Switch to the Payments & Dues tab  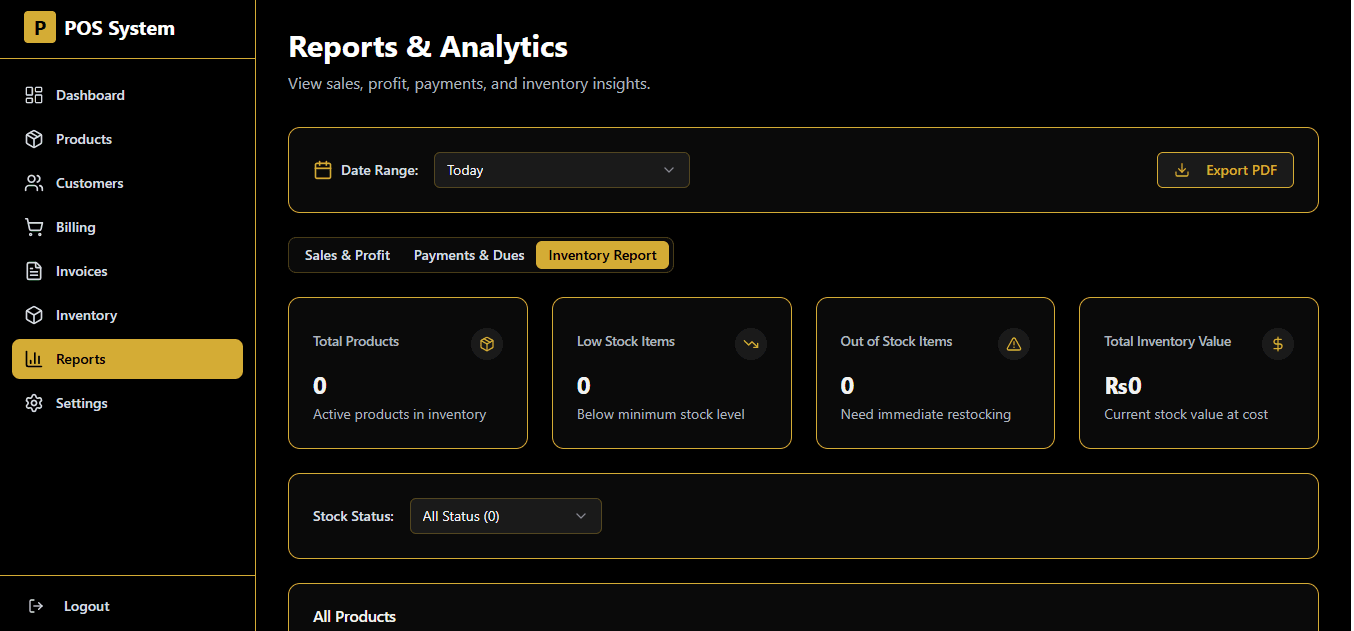tap(469, 255)
